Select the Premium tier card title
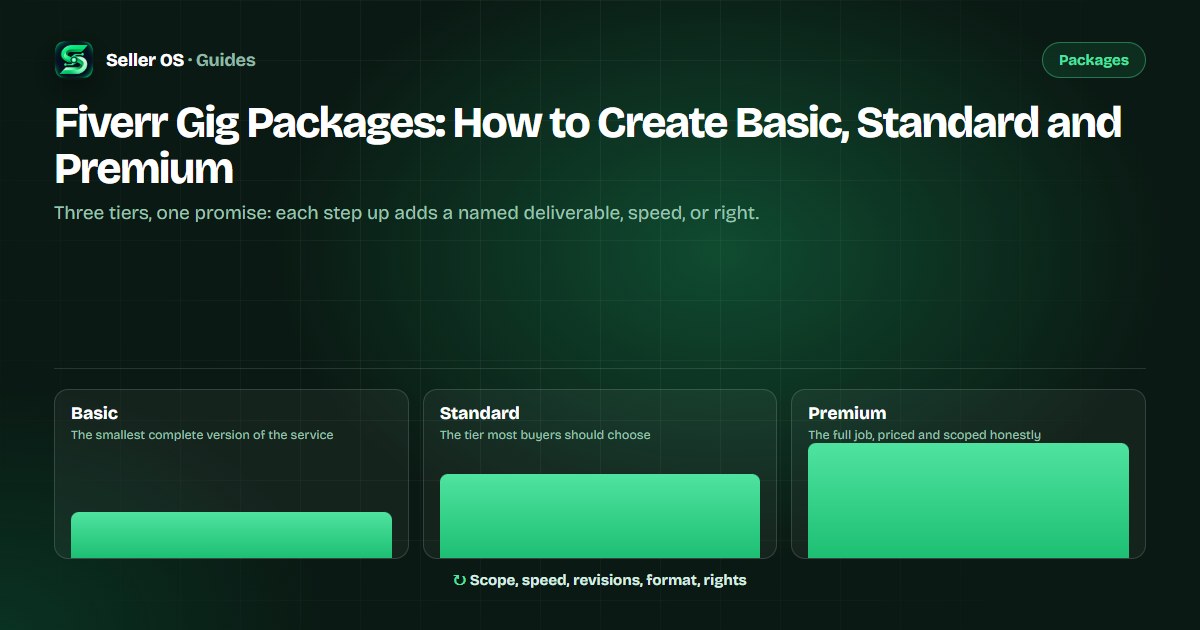This screenshot has width=1200, height=630. click(x=847, y=413)
